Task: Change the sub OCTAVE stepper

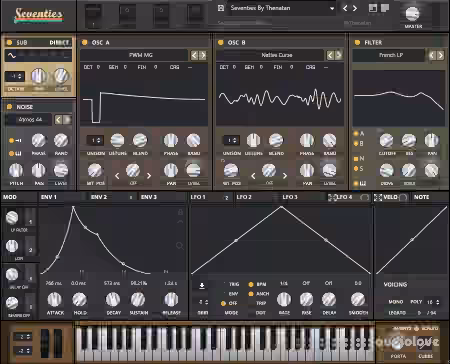Action: coord(15,76)
